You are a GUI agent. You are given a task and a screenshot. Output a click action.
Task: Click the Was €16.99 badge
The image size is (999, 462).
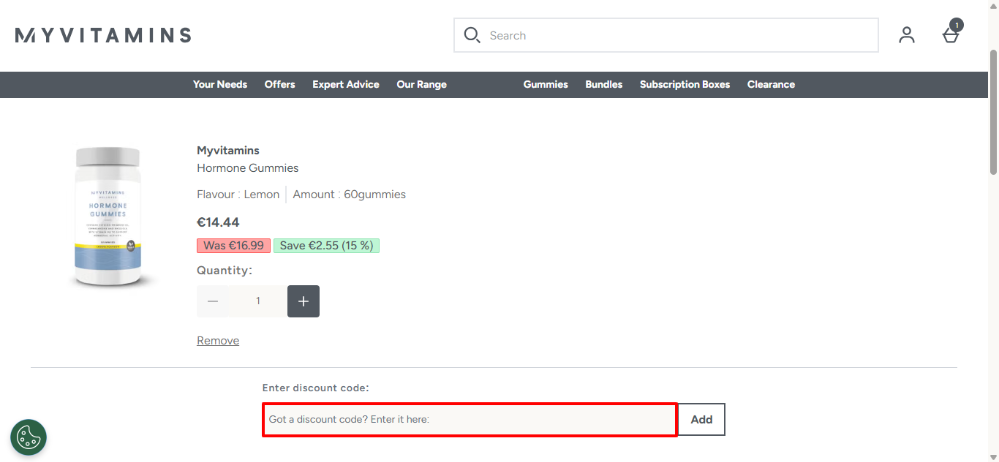point(234,245)
